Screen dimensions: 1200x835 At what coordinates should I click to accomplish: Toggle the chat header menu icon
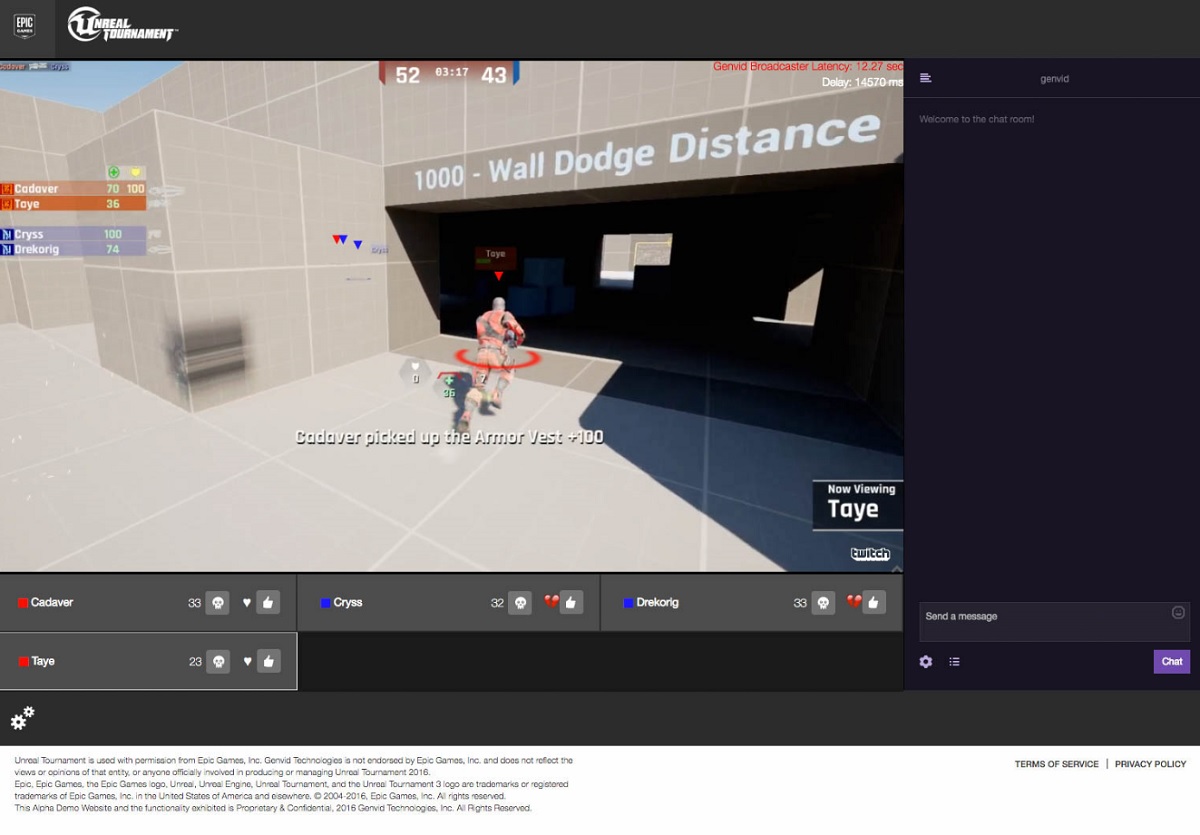click(926, 78)
